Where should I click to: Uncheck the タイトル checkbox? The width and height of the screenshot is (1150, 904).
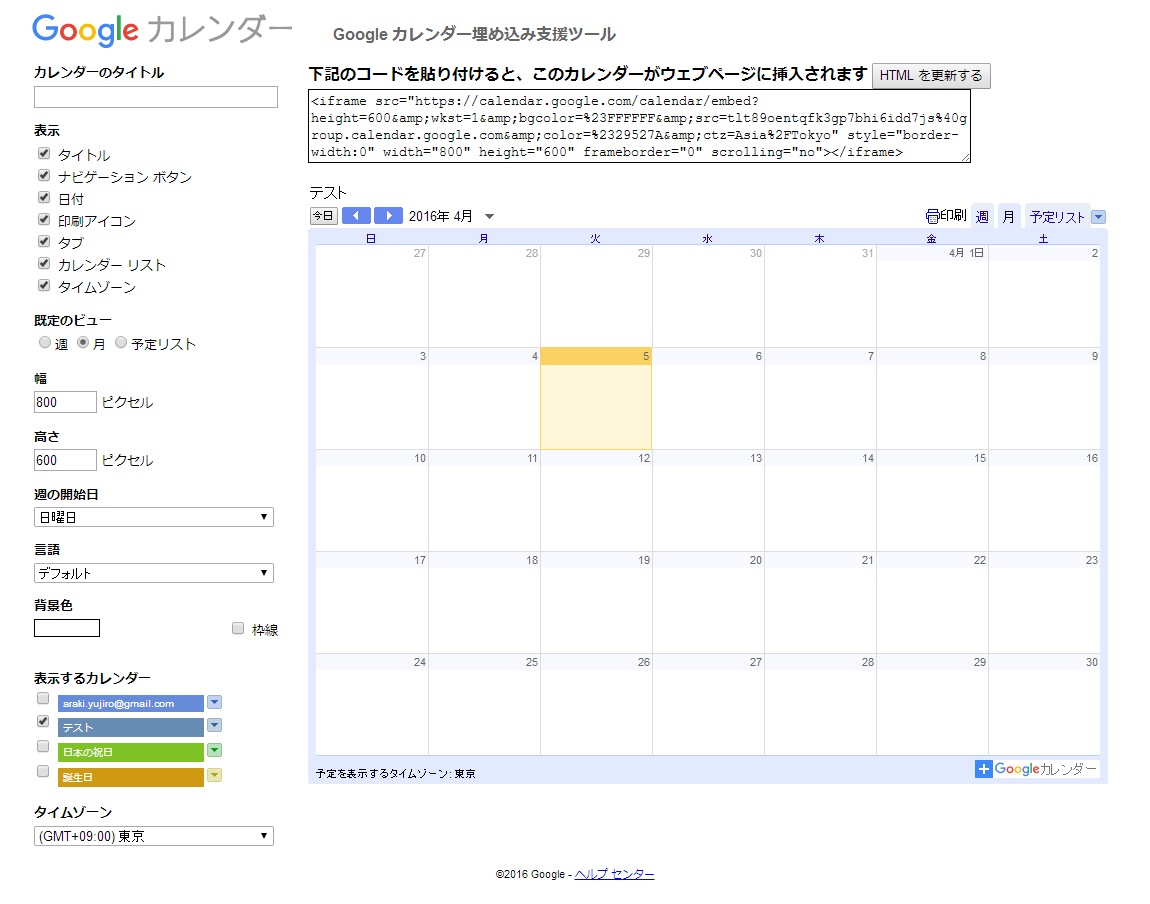pyautogui.click(x=44, y=153)
